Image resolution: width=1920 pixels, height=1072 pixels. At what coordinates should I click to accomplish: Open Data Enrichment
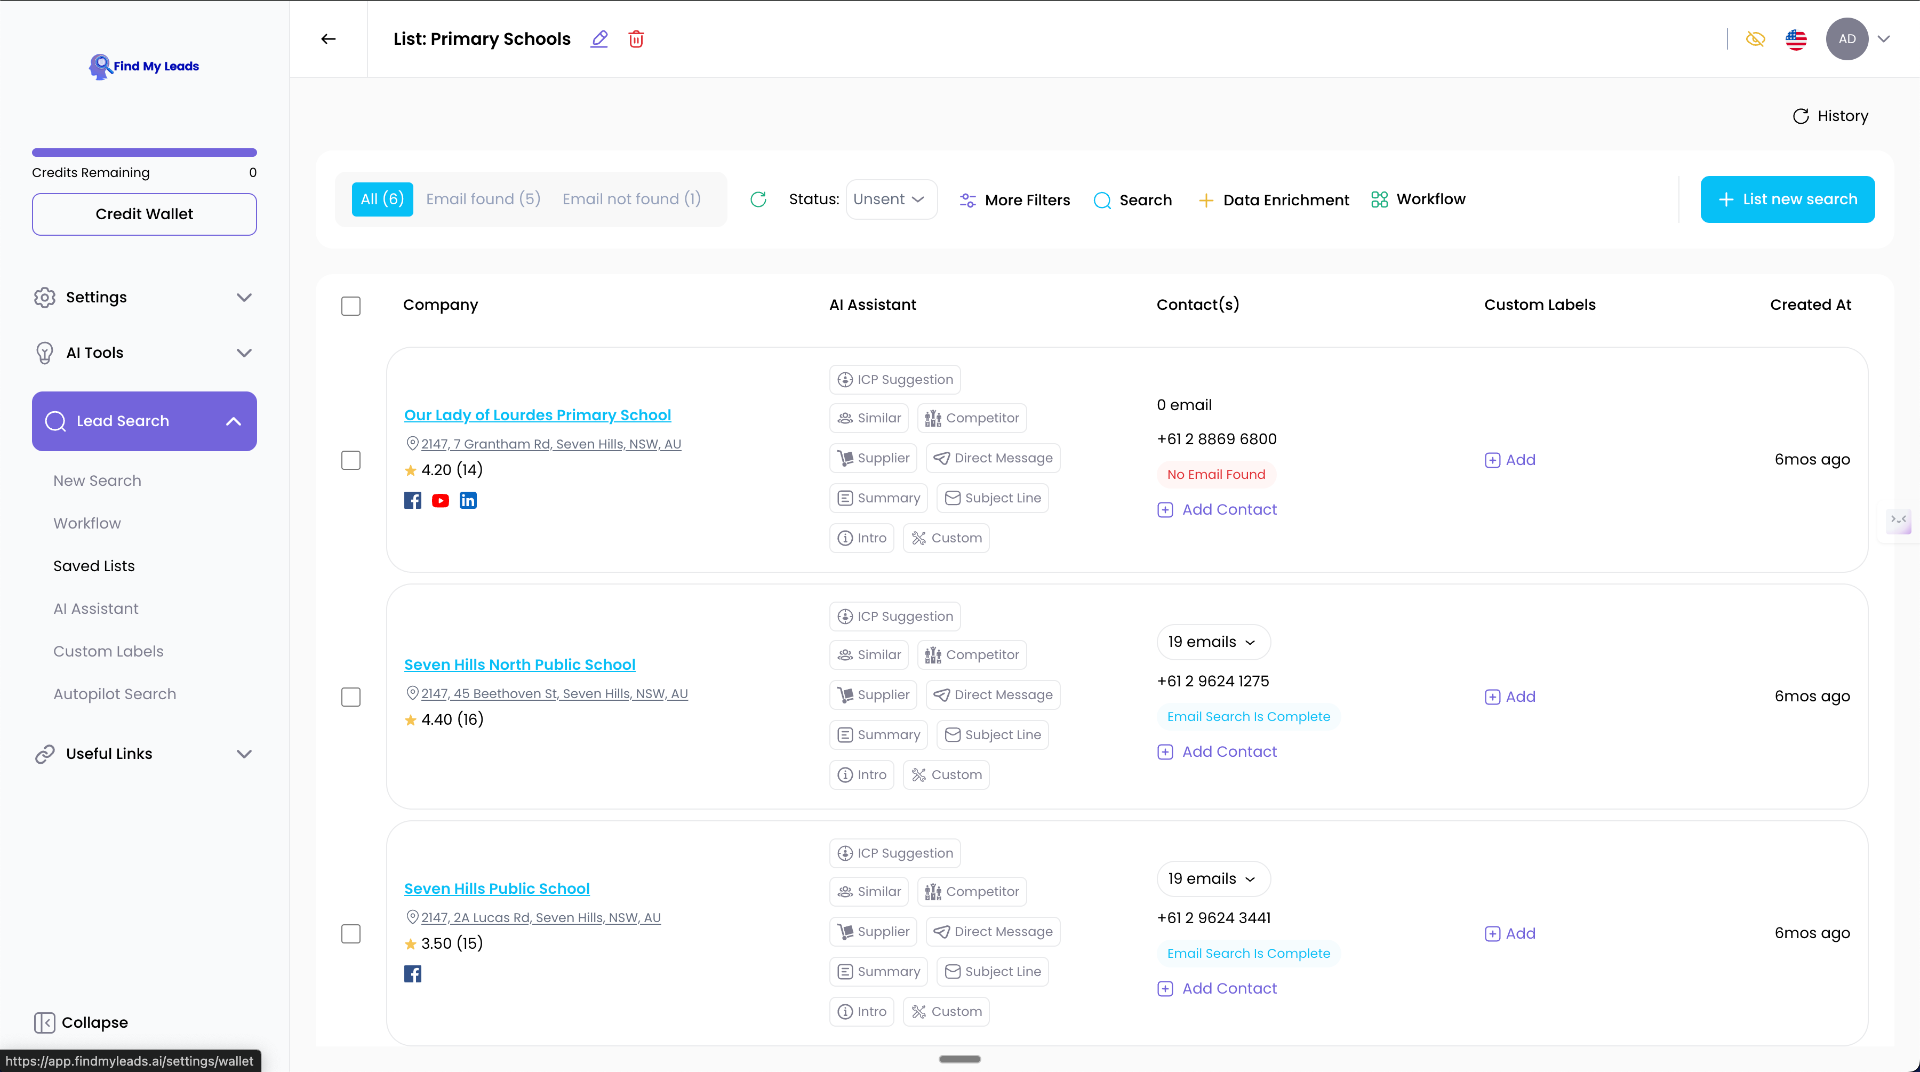[1273, 200]
